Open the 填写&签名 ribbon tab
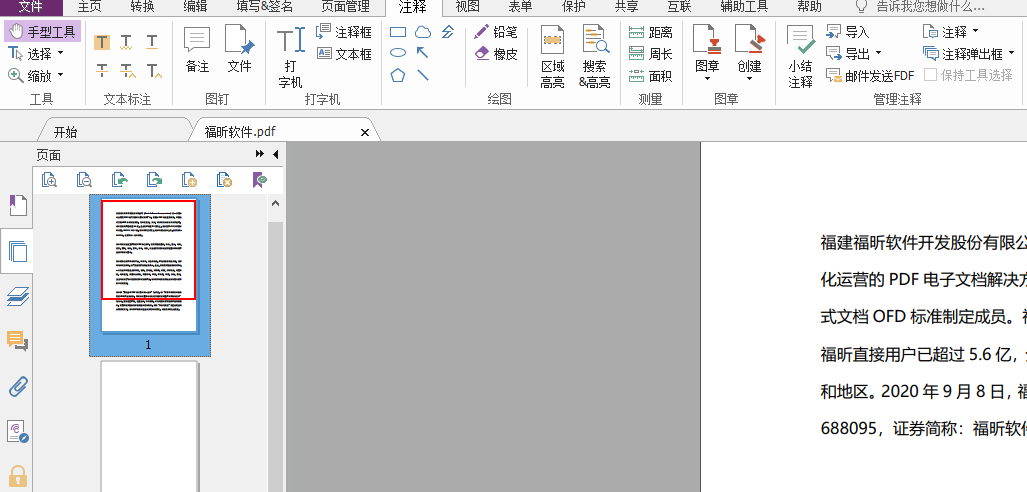 pos(265,7)
